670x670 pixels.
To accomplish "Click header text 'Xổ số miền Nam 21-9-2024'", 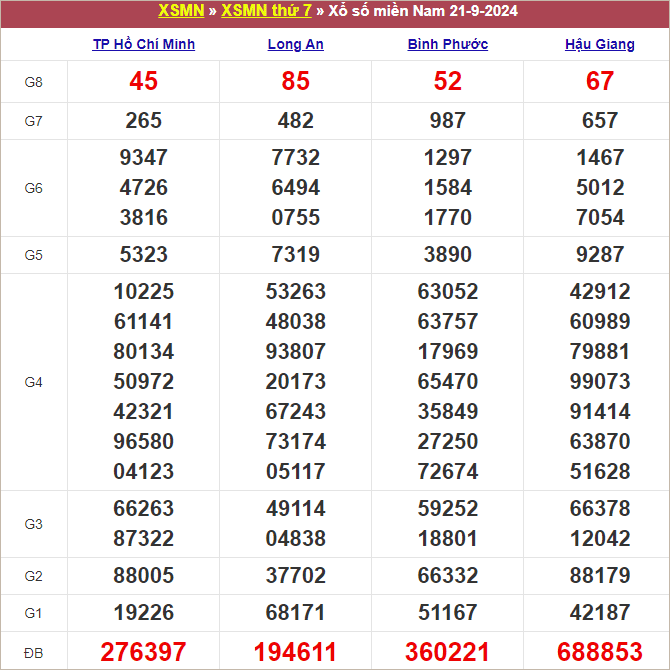I will (423, 11).
